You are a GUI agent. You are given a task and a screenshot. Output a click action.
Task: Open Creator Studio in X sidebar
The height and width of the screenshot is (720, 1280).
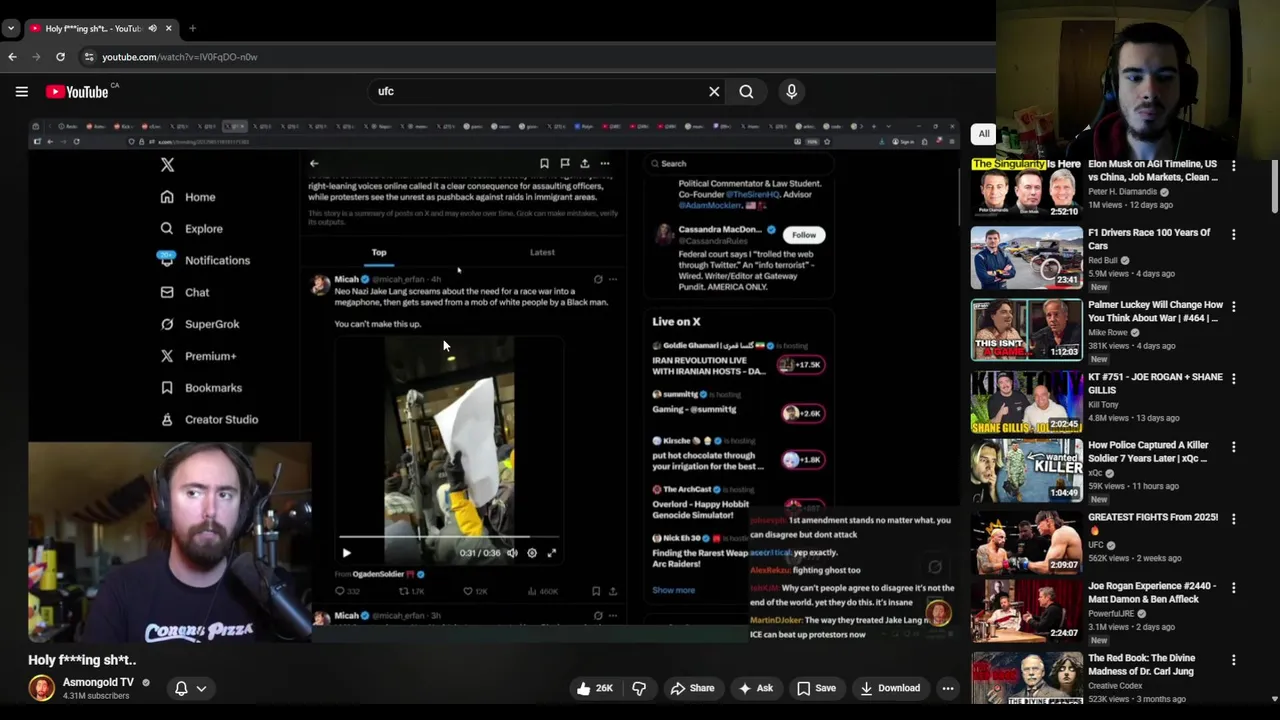[x=208, y=420]
